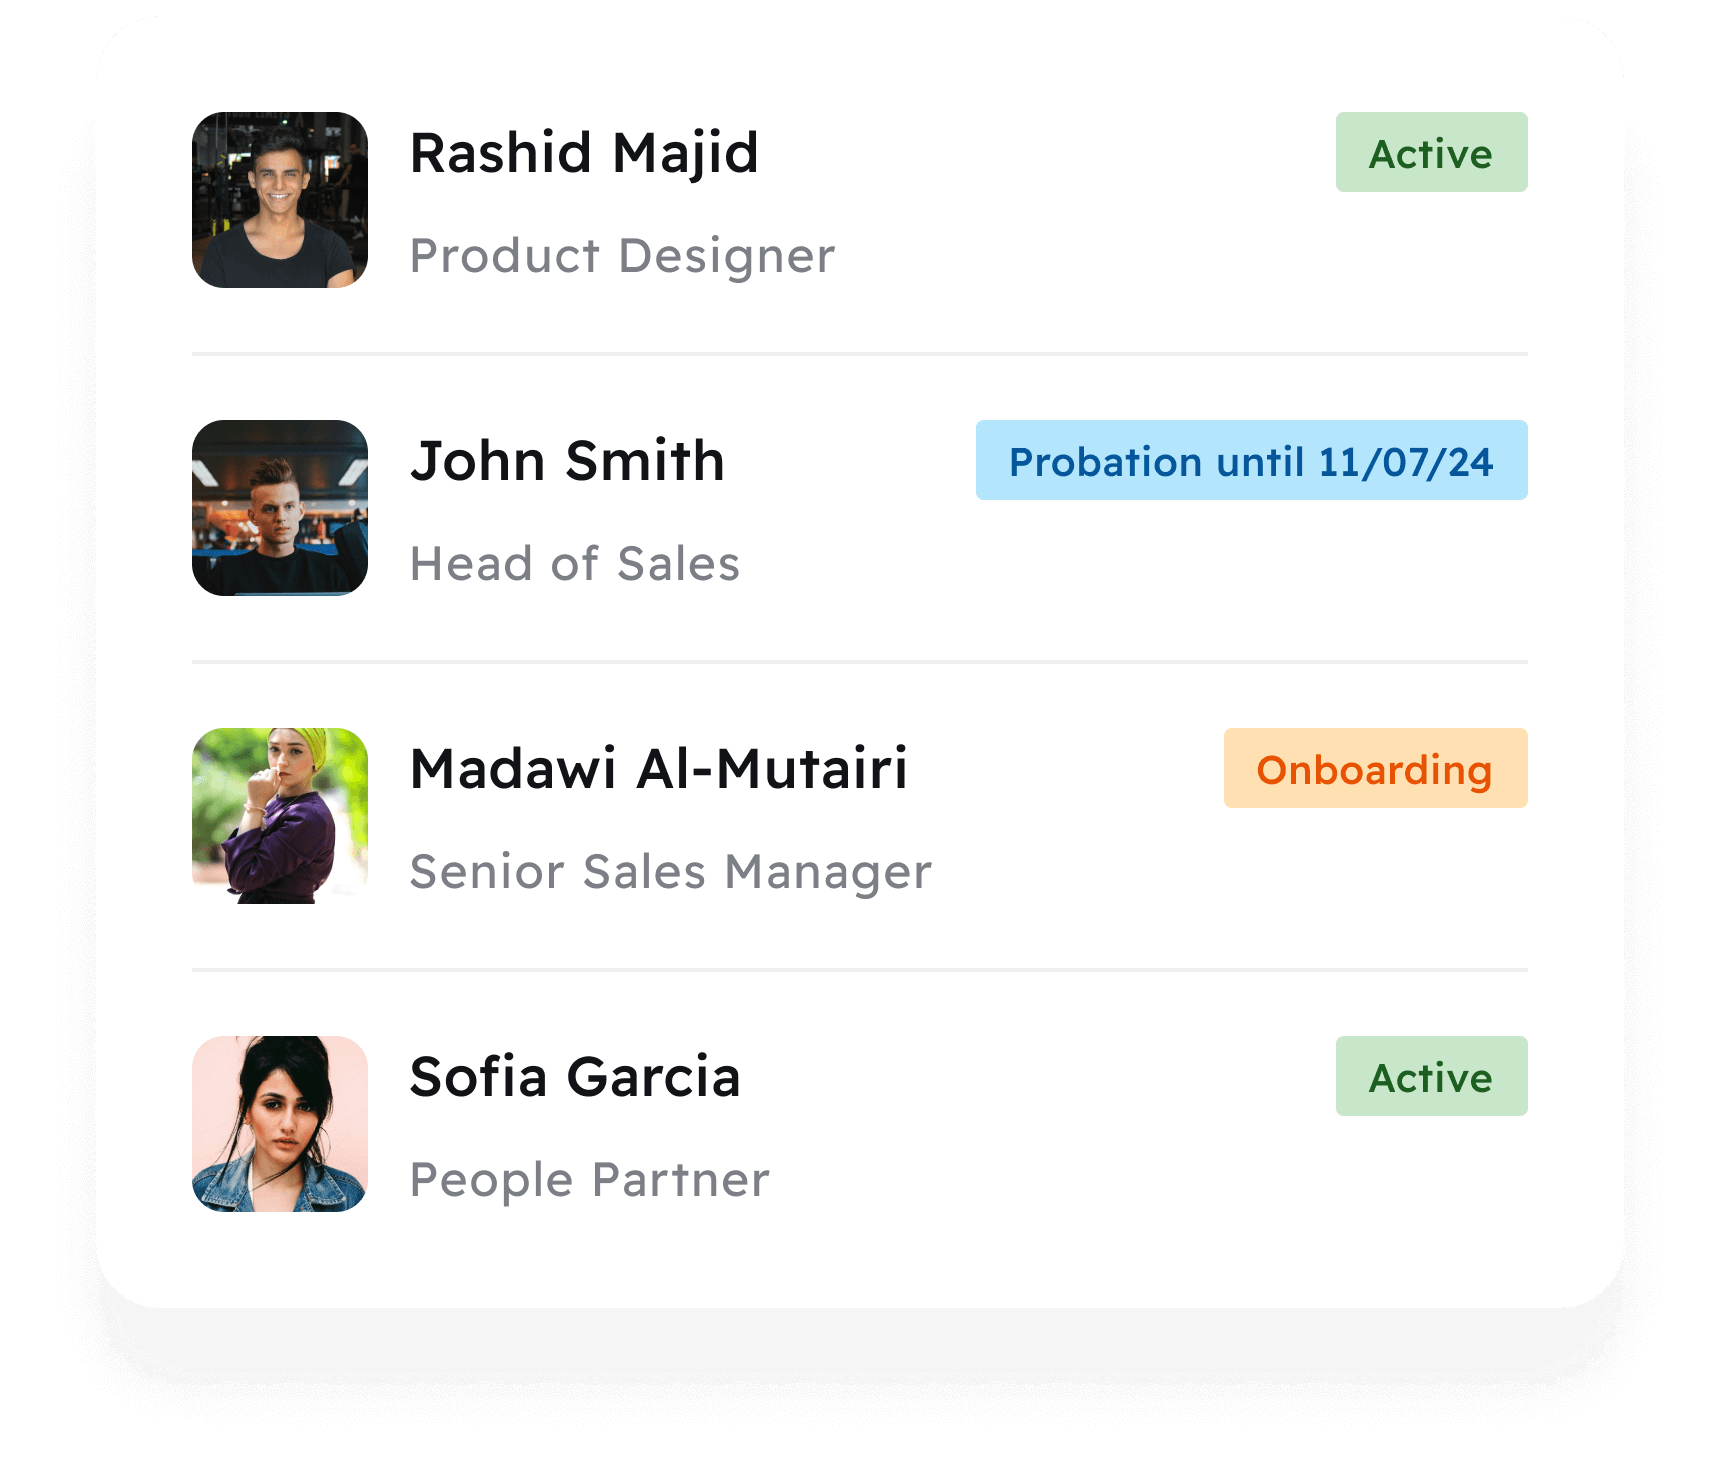This screenshot has height=1484, width=1720.
Task: Click the Product Designer job title
Action: [620, 256]
